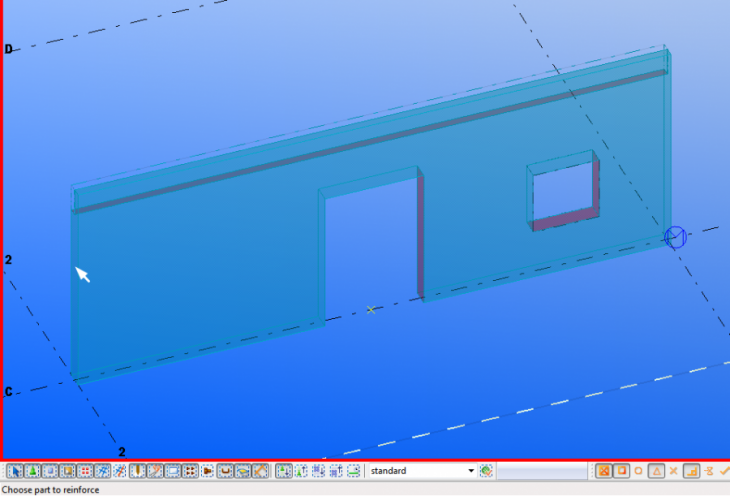Toggle the Select grid lines switch

pyautogui.click(x=120, y=471)
